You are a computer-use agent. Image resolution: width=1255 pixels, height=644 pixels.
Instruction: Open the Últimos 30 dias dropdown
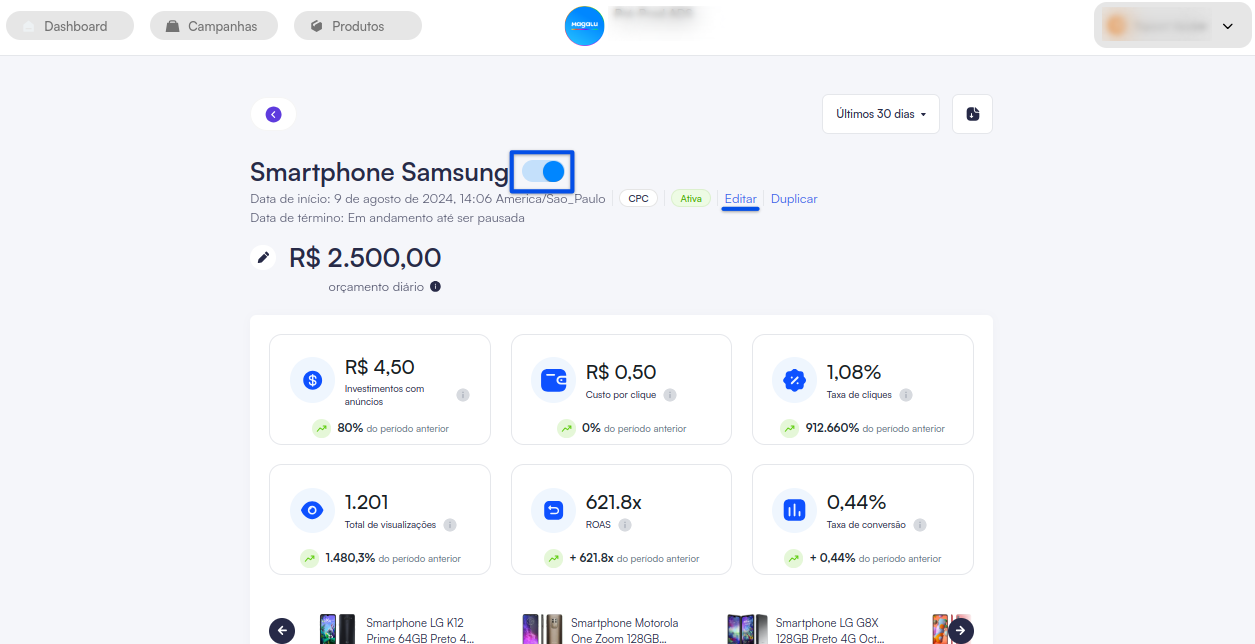(881, 114)
